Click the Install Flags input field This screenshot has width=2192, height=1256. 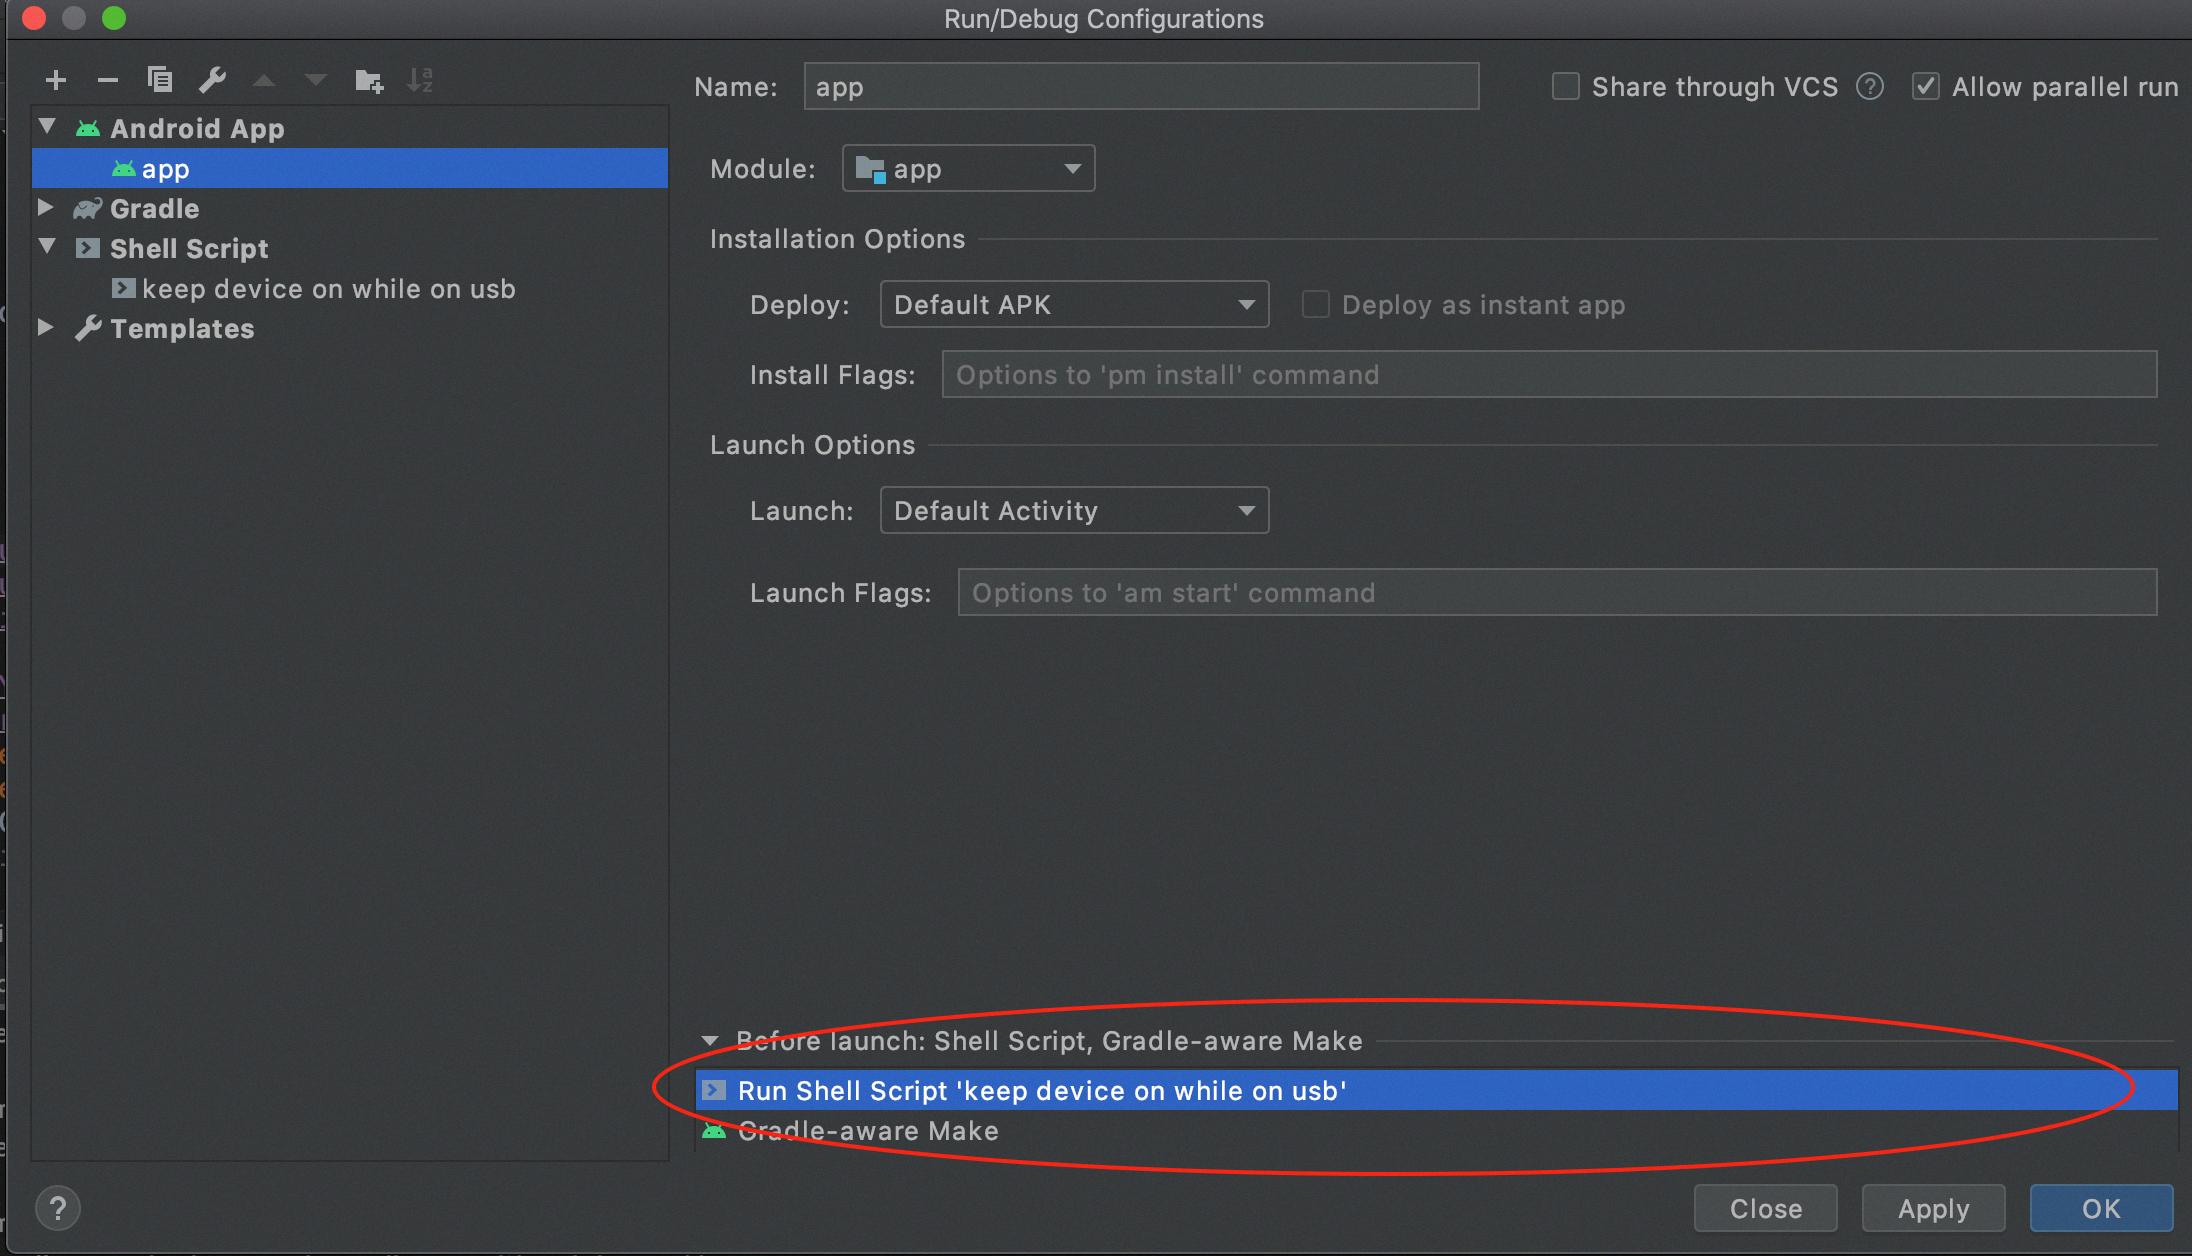1548,374
